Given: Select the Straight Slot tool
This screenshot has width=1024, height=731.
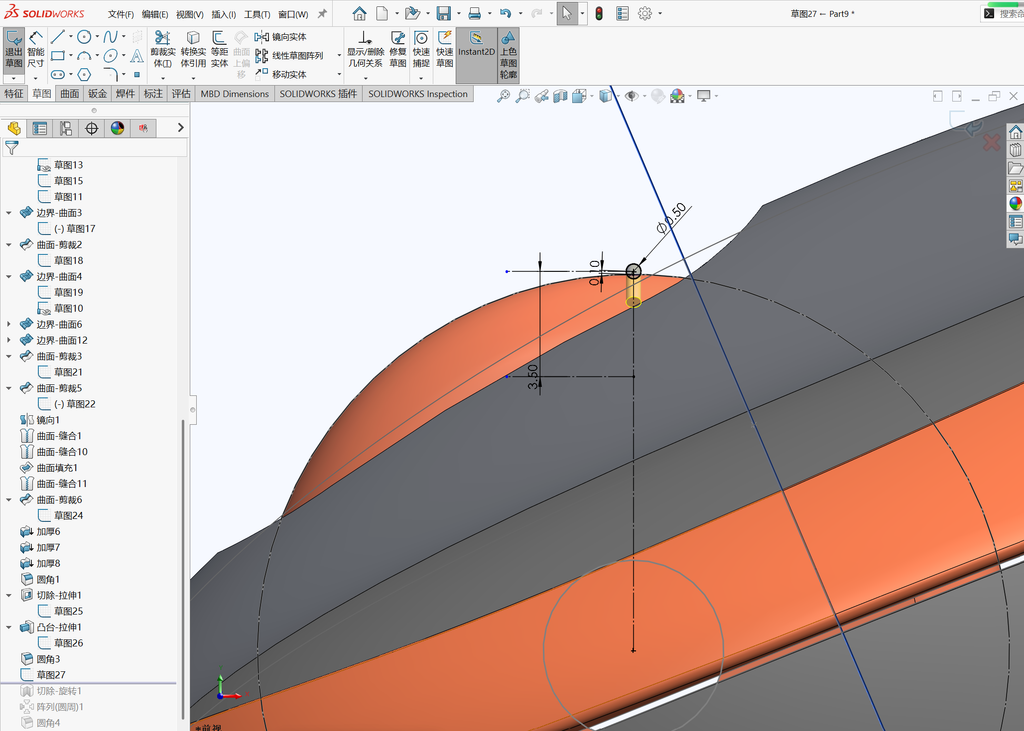Looking at the screenshot, I should pos(57,74).
